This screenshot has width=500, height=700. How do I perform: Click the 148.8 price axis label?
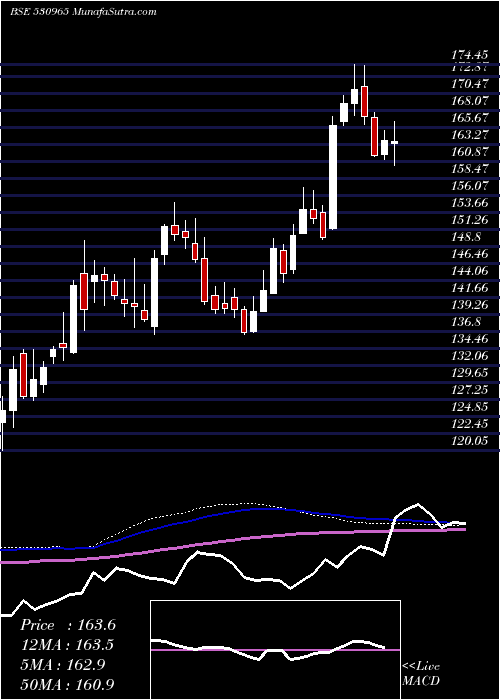point(466,237)
